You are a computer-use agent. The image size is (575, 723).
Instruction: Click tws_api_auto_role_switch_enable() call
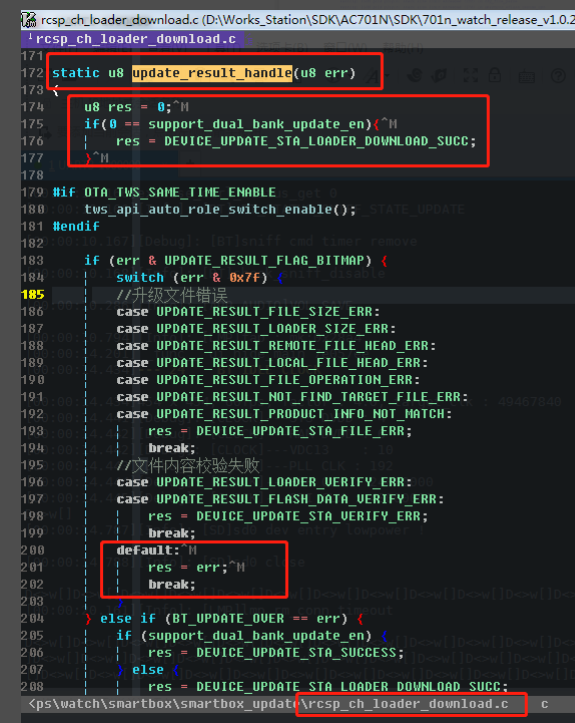click(x=220, y=209)
